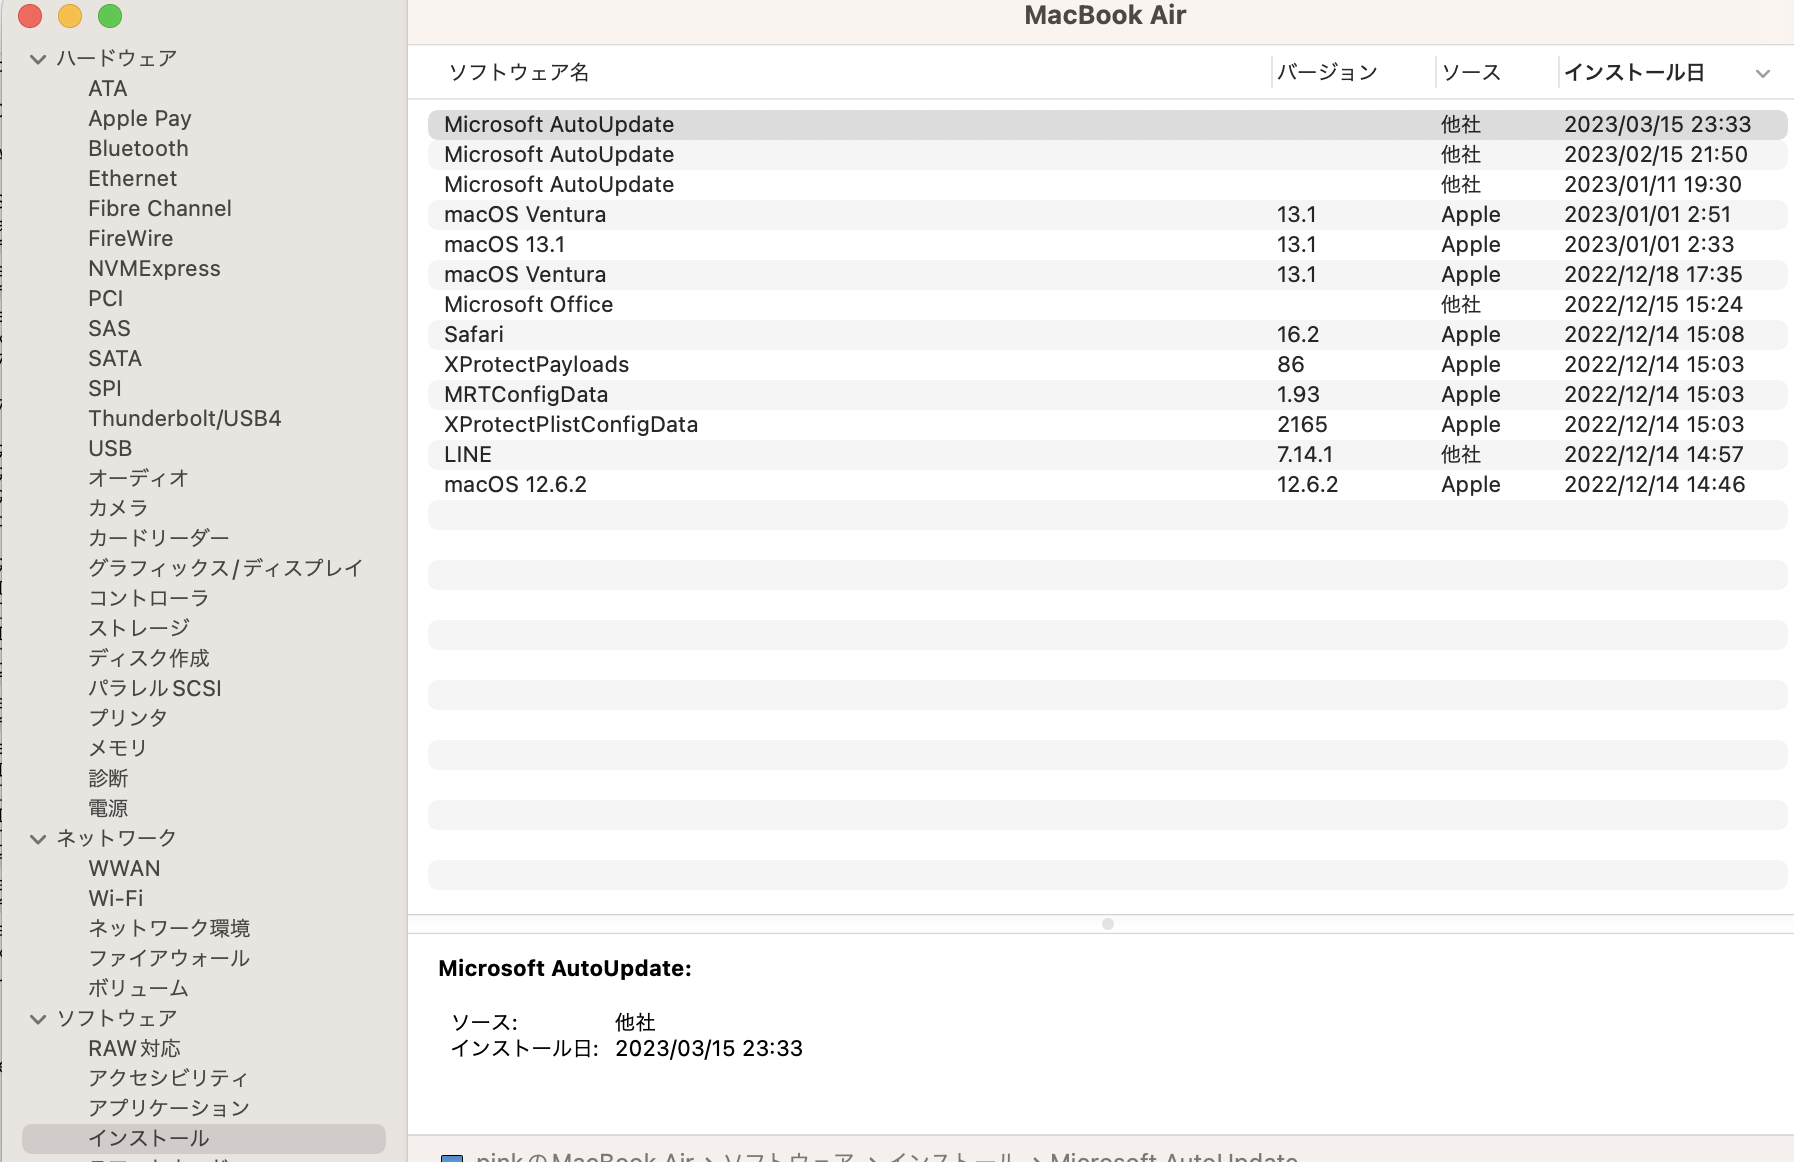Open RAW対応 under ソフトウェア
The height and width of the screenshot is (1162, 1794).
coord(134,1049)
